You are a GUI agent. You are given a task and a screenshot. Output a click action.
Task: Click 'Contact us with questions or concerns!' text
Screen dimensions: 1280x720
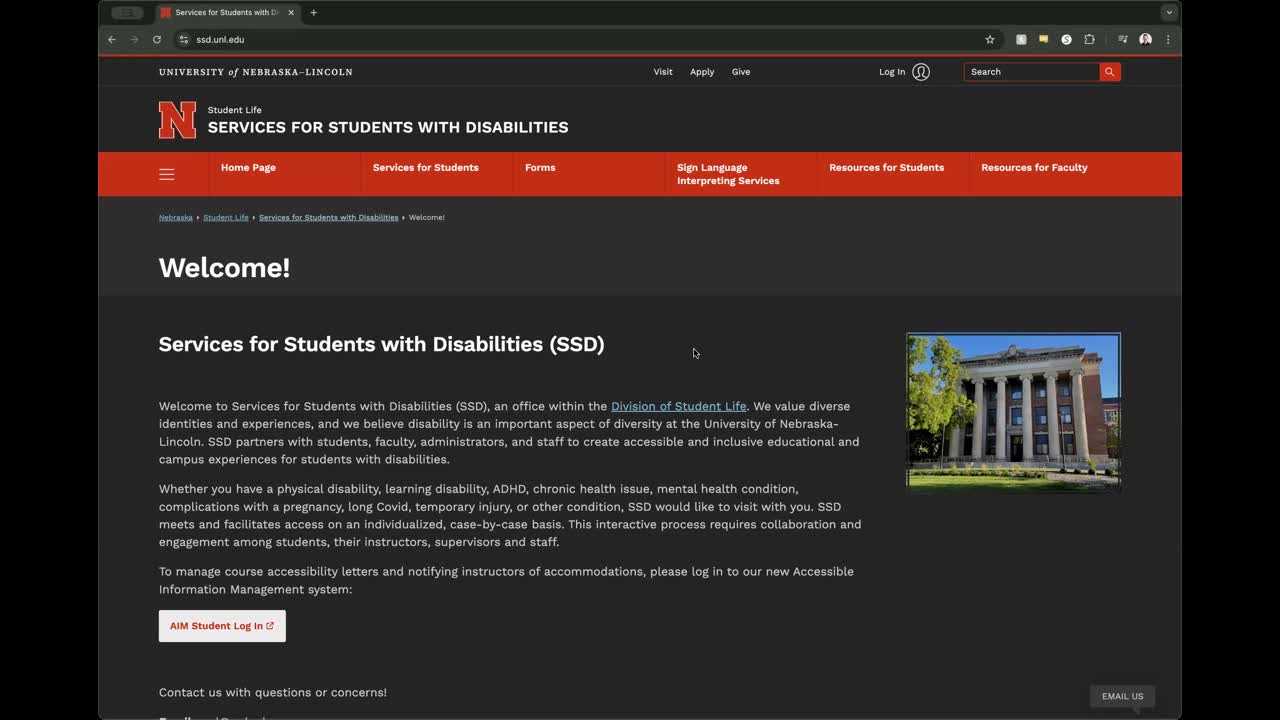pos(273,692)
